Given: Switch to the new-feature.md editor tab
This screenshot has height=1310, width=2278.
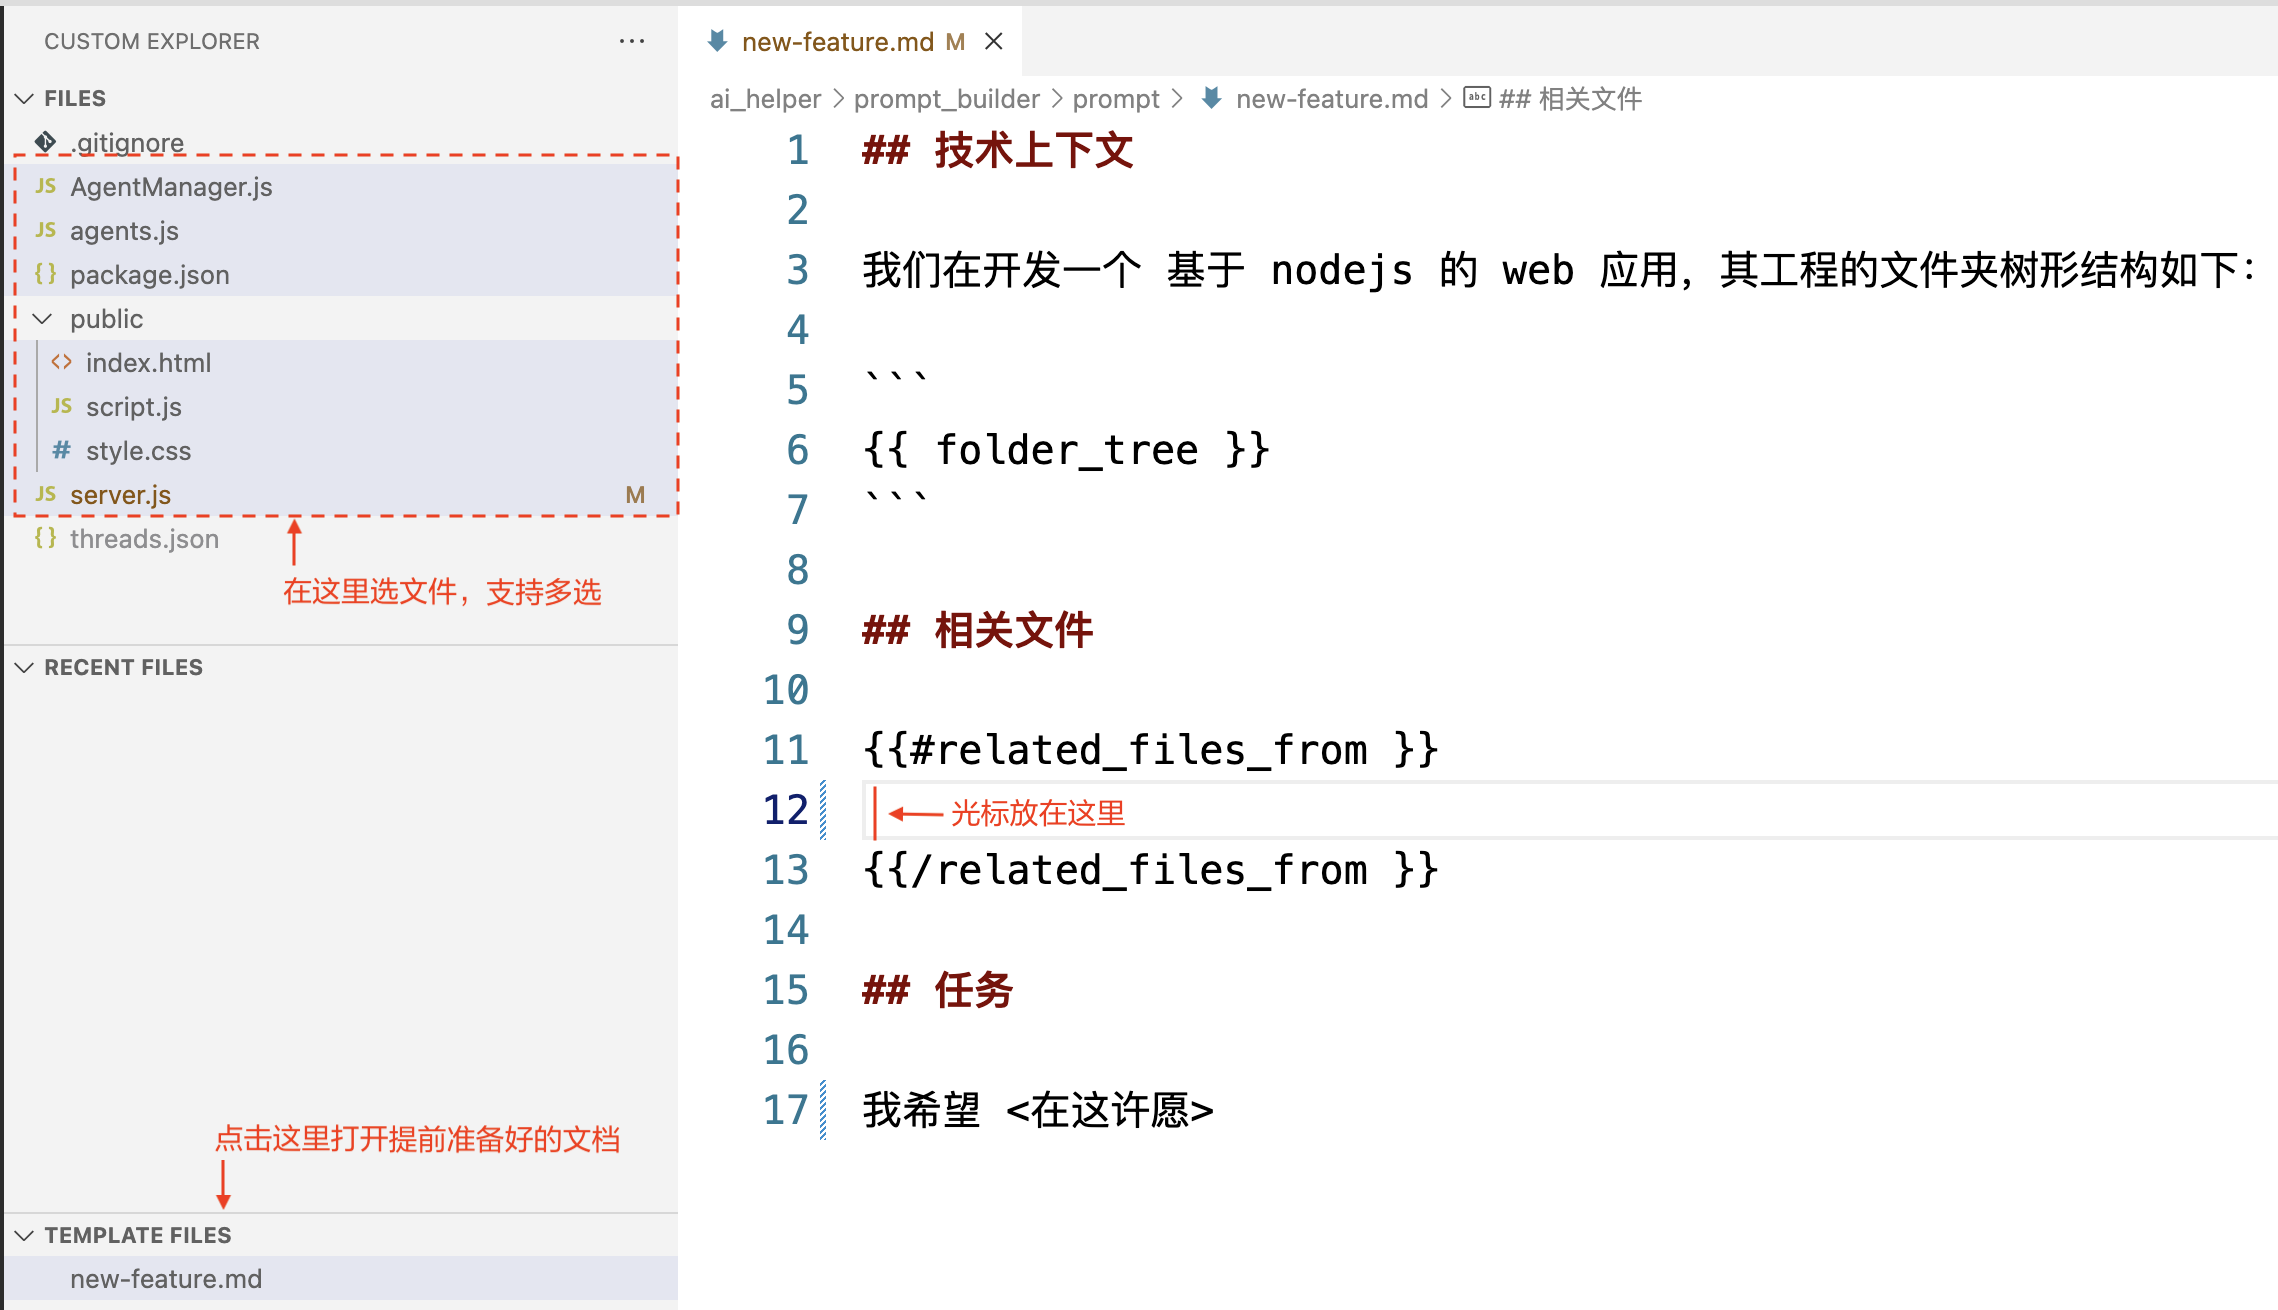Looking at the screenshot, I should tap(852, 42).
